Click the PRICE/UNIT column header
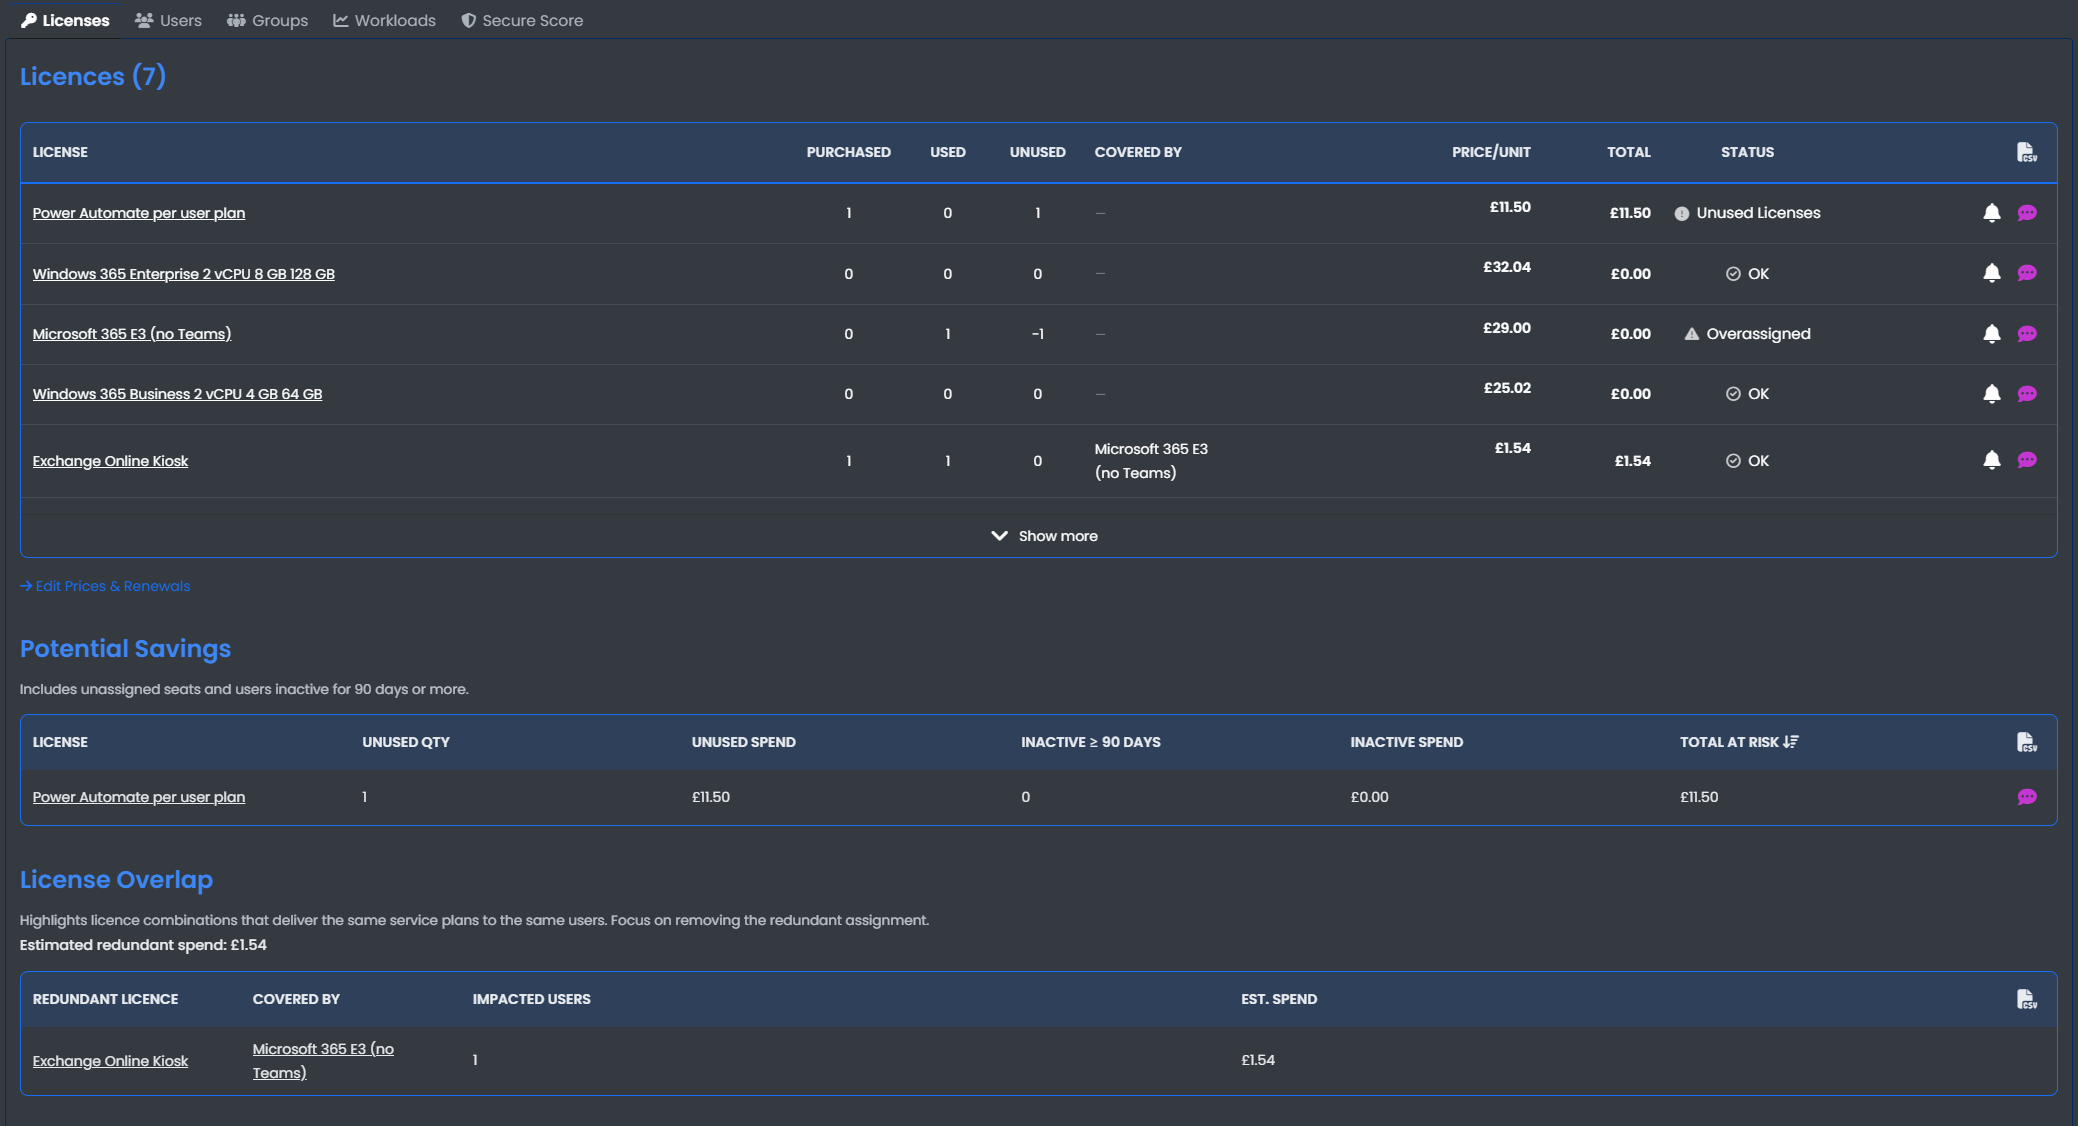Image resolution: width=2078 pixels, height=1126 pixels. pyautogui.click(x=1491, y=152)
